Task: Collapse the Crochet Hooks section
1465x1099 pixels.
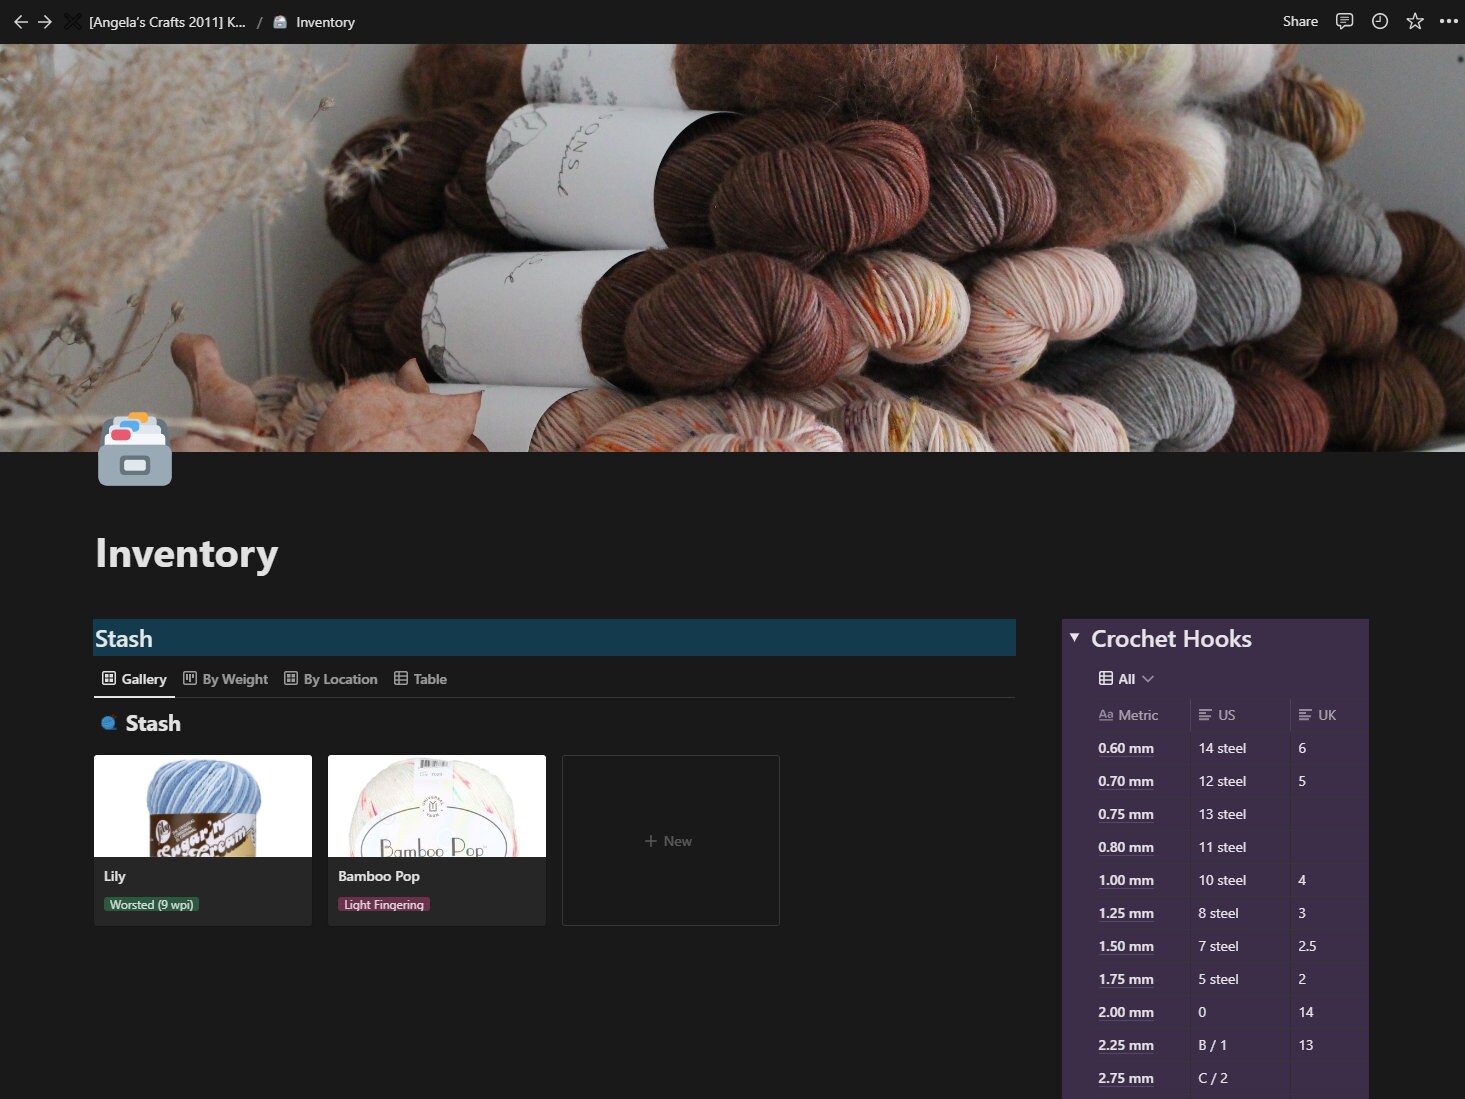Action: click(x=1075, y=637)
